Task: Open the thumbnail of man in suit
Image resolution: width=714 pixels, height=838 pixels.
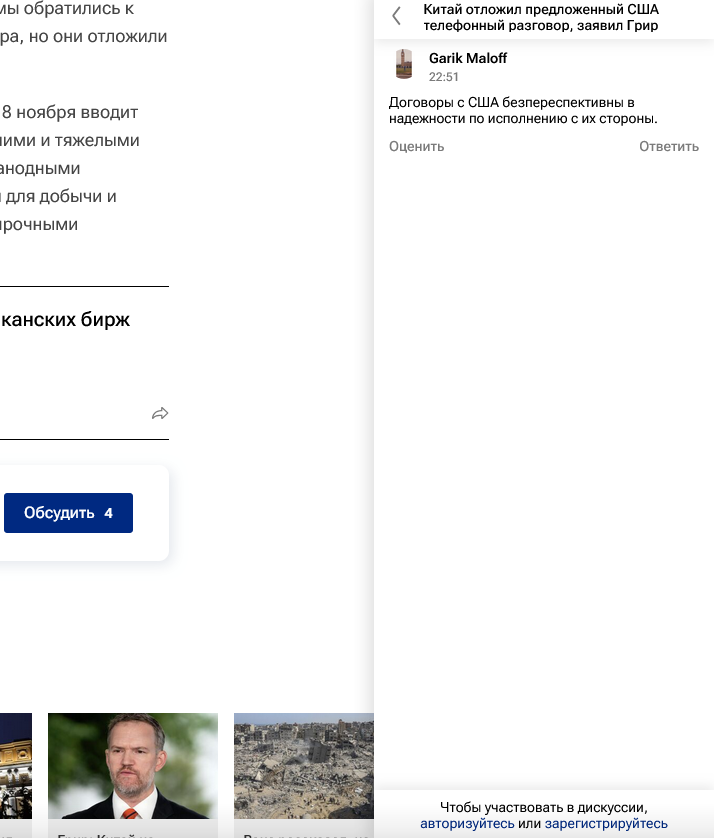Action: tap(132, 766)
